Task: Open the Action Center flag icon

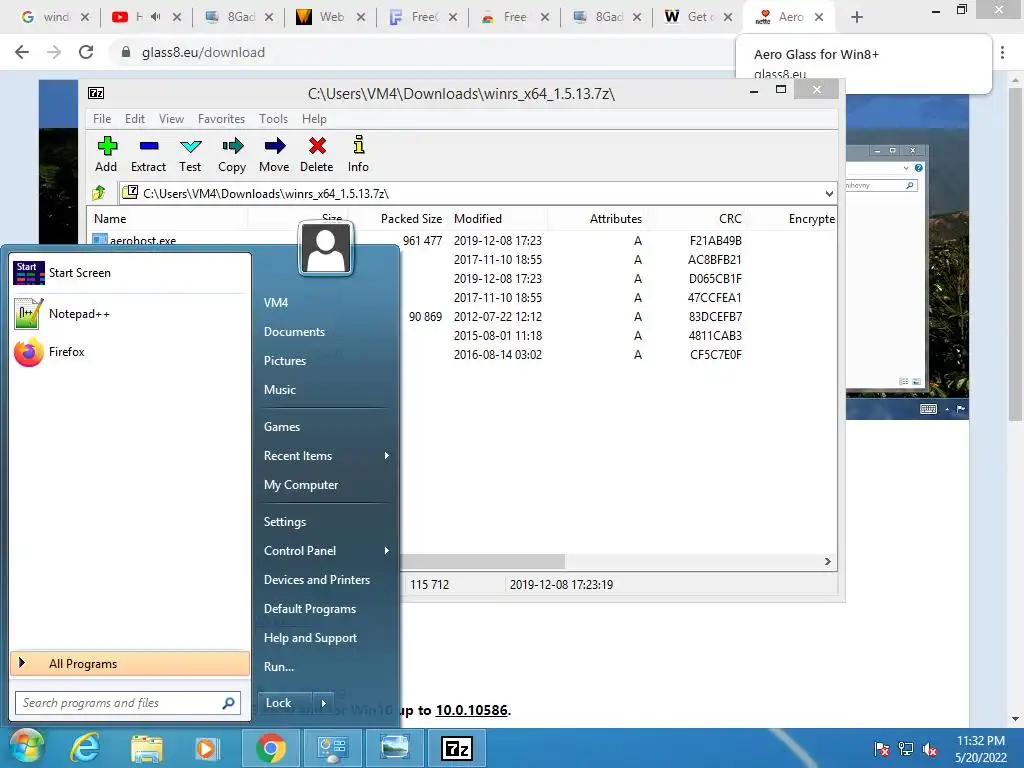Action: 882,750
